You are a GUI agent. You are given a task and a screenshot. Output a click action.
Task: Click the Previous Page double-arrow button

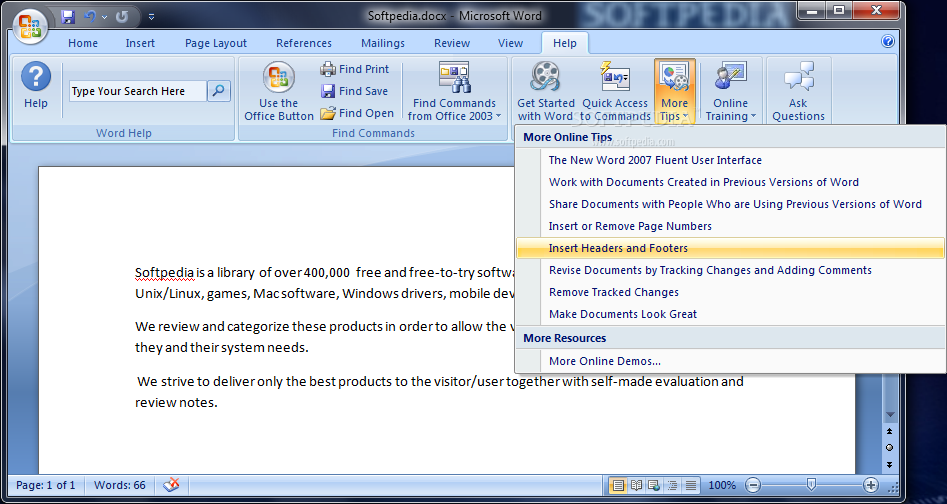point(890,432)
